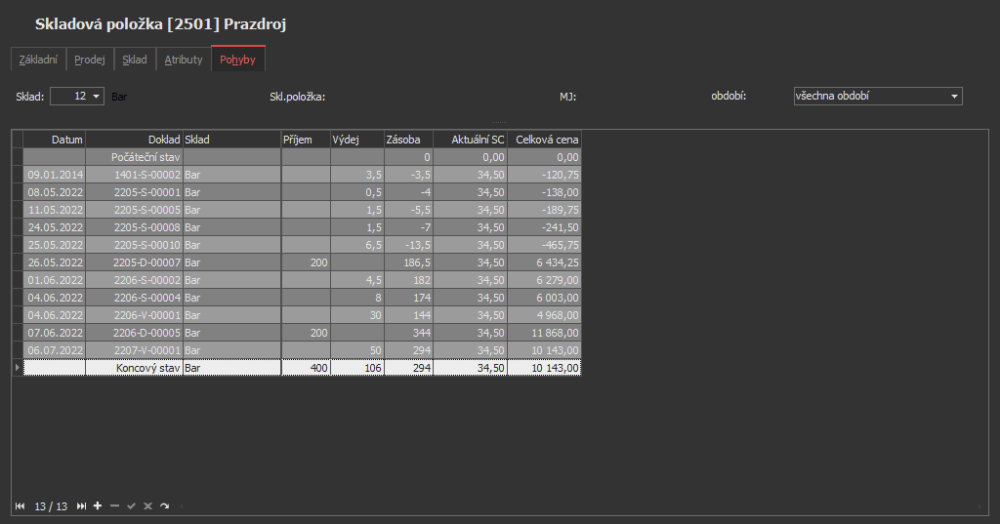The height and width of the screenshot is (524, 1000).
Task: Click date cell 26.05.2022
Action: [54, 262]
